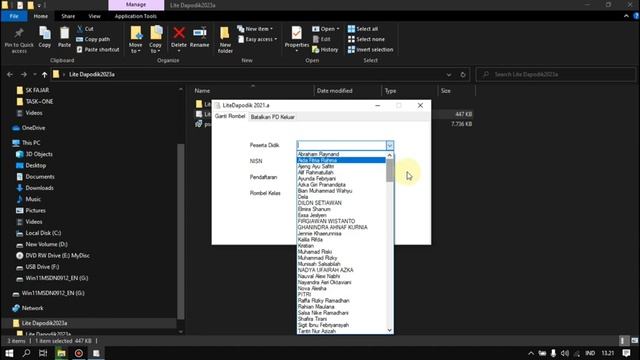Select DILON SETIAWAN from the list
640x360 pixels.
(341, 203)
